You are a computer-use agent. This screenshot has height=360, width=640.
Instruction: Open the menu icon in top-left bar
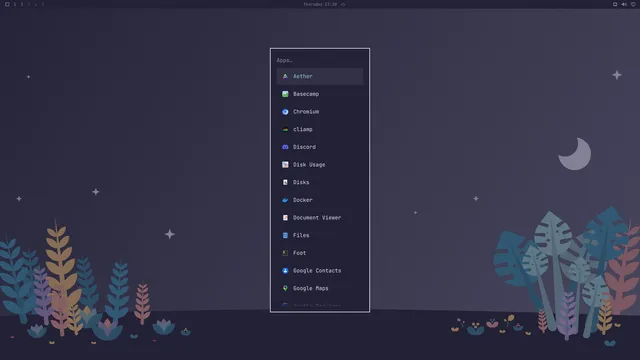click(7, 4)
